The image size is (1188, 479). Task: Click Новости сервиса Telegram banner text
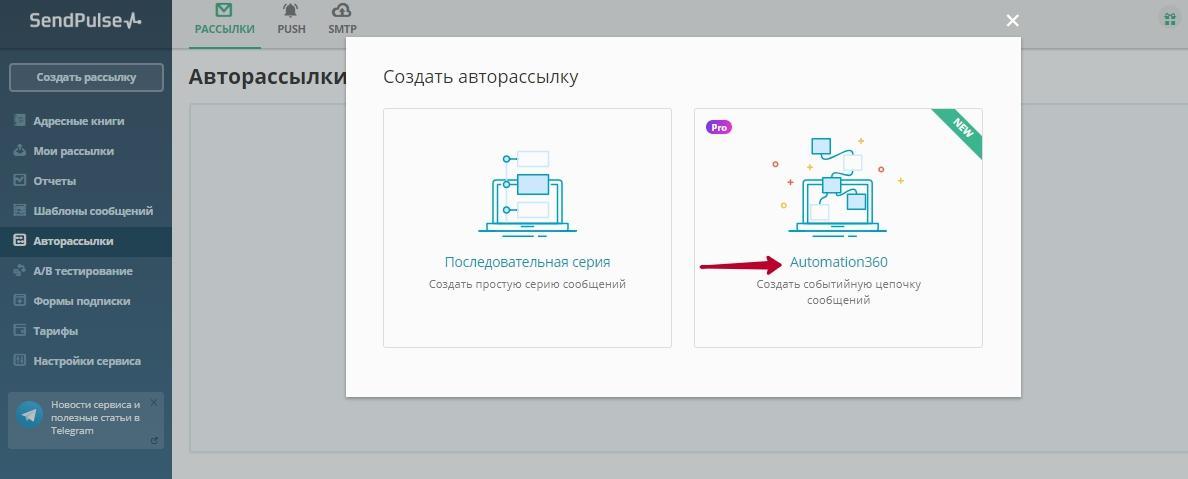coord(95,418)
